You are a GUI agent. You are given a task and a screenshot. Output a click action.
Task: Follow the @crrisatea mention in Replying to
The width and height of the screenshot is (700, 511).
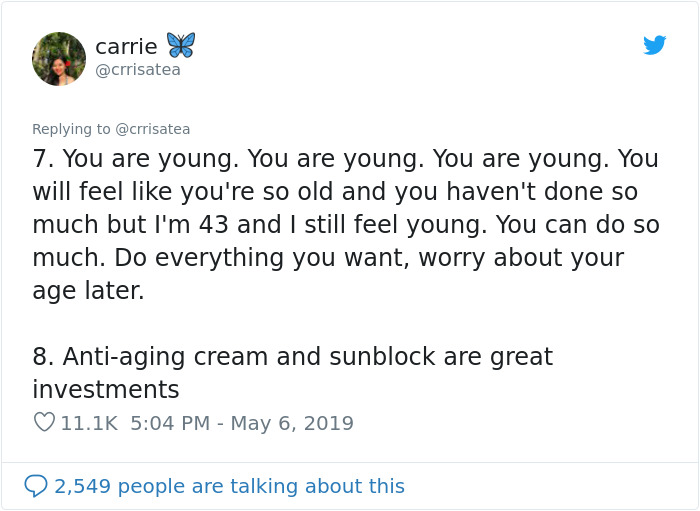(153, 129)
